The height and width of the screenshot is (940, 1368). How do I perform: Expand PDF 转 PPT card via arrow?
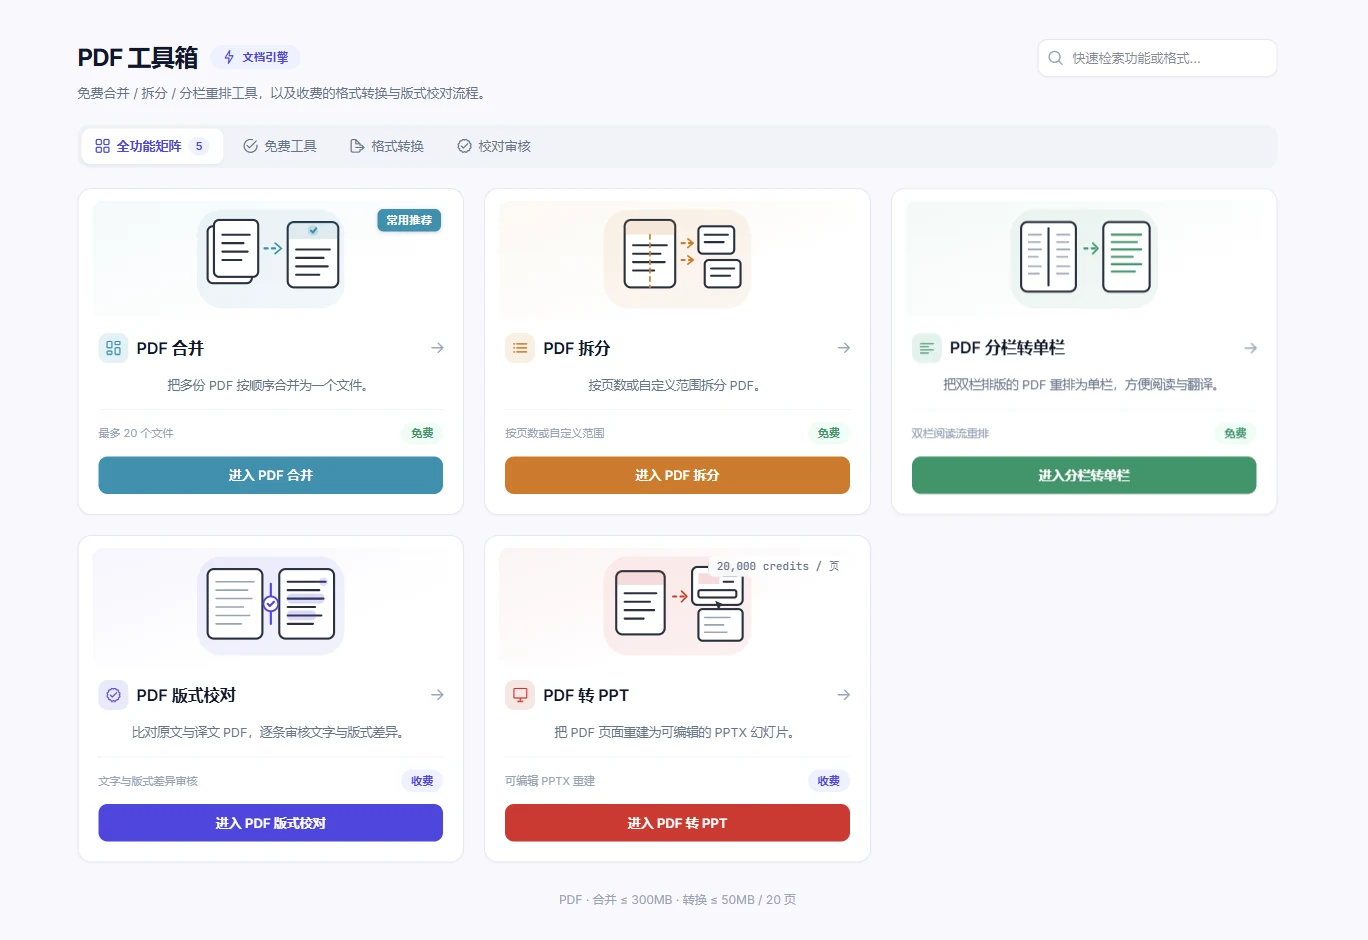tap(844, 695)
